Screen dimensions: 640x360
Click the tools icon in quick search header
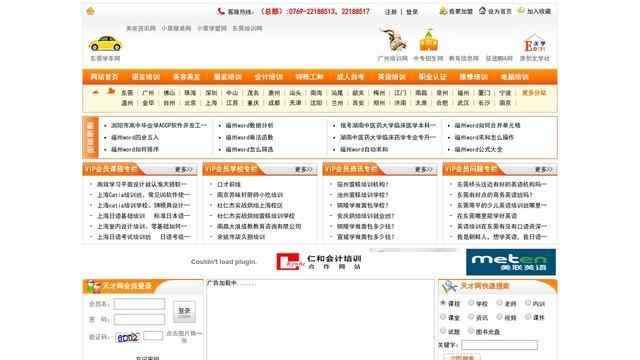click(449, 287)
